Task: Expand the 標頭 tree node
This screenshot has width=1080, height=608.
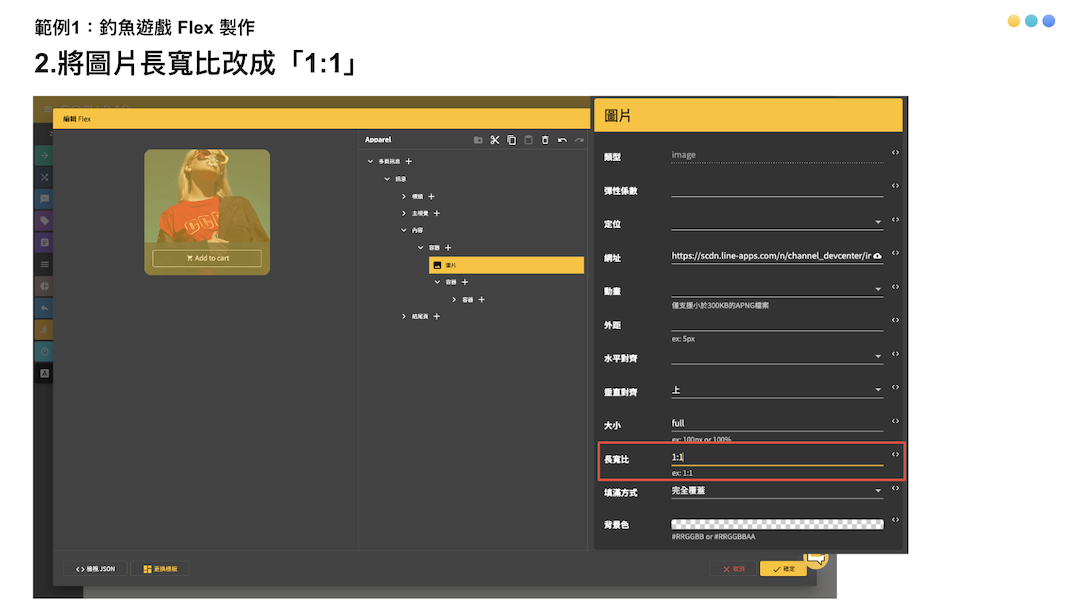Action: coord(404,196)
